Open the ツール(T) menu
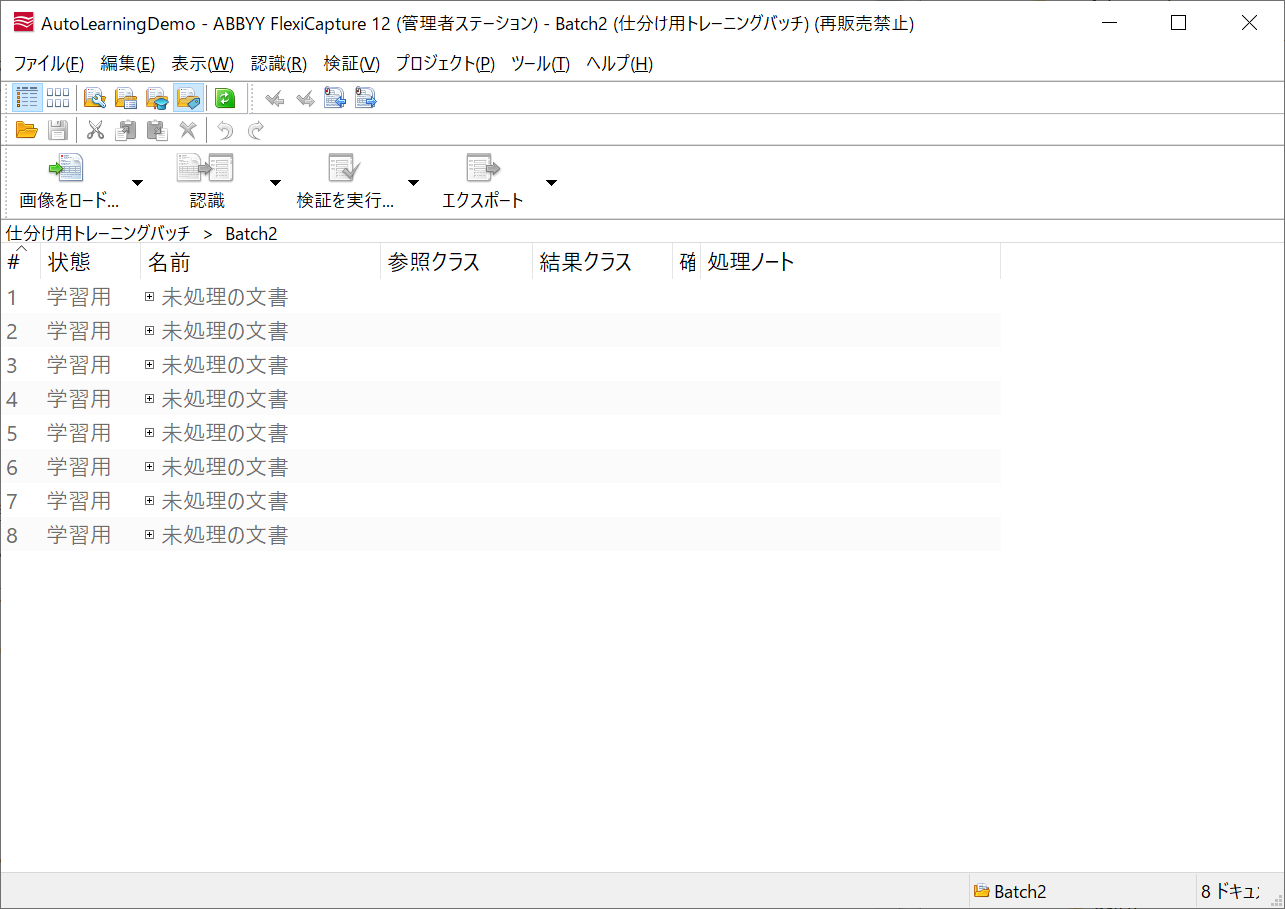Image resolution: width=1285 pixels, height=909 pixels. [x=540, y=64]
